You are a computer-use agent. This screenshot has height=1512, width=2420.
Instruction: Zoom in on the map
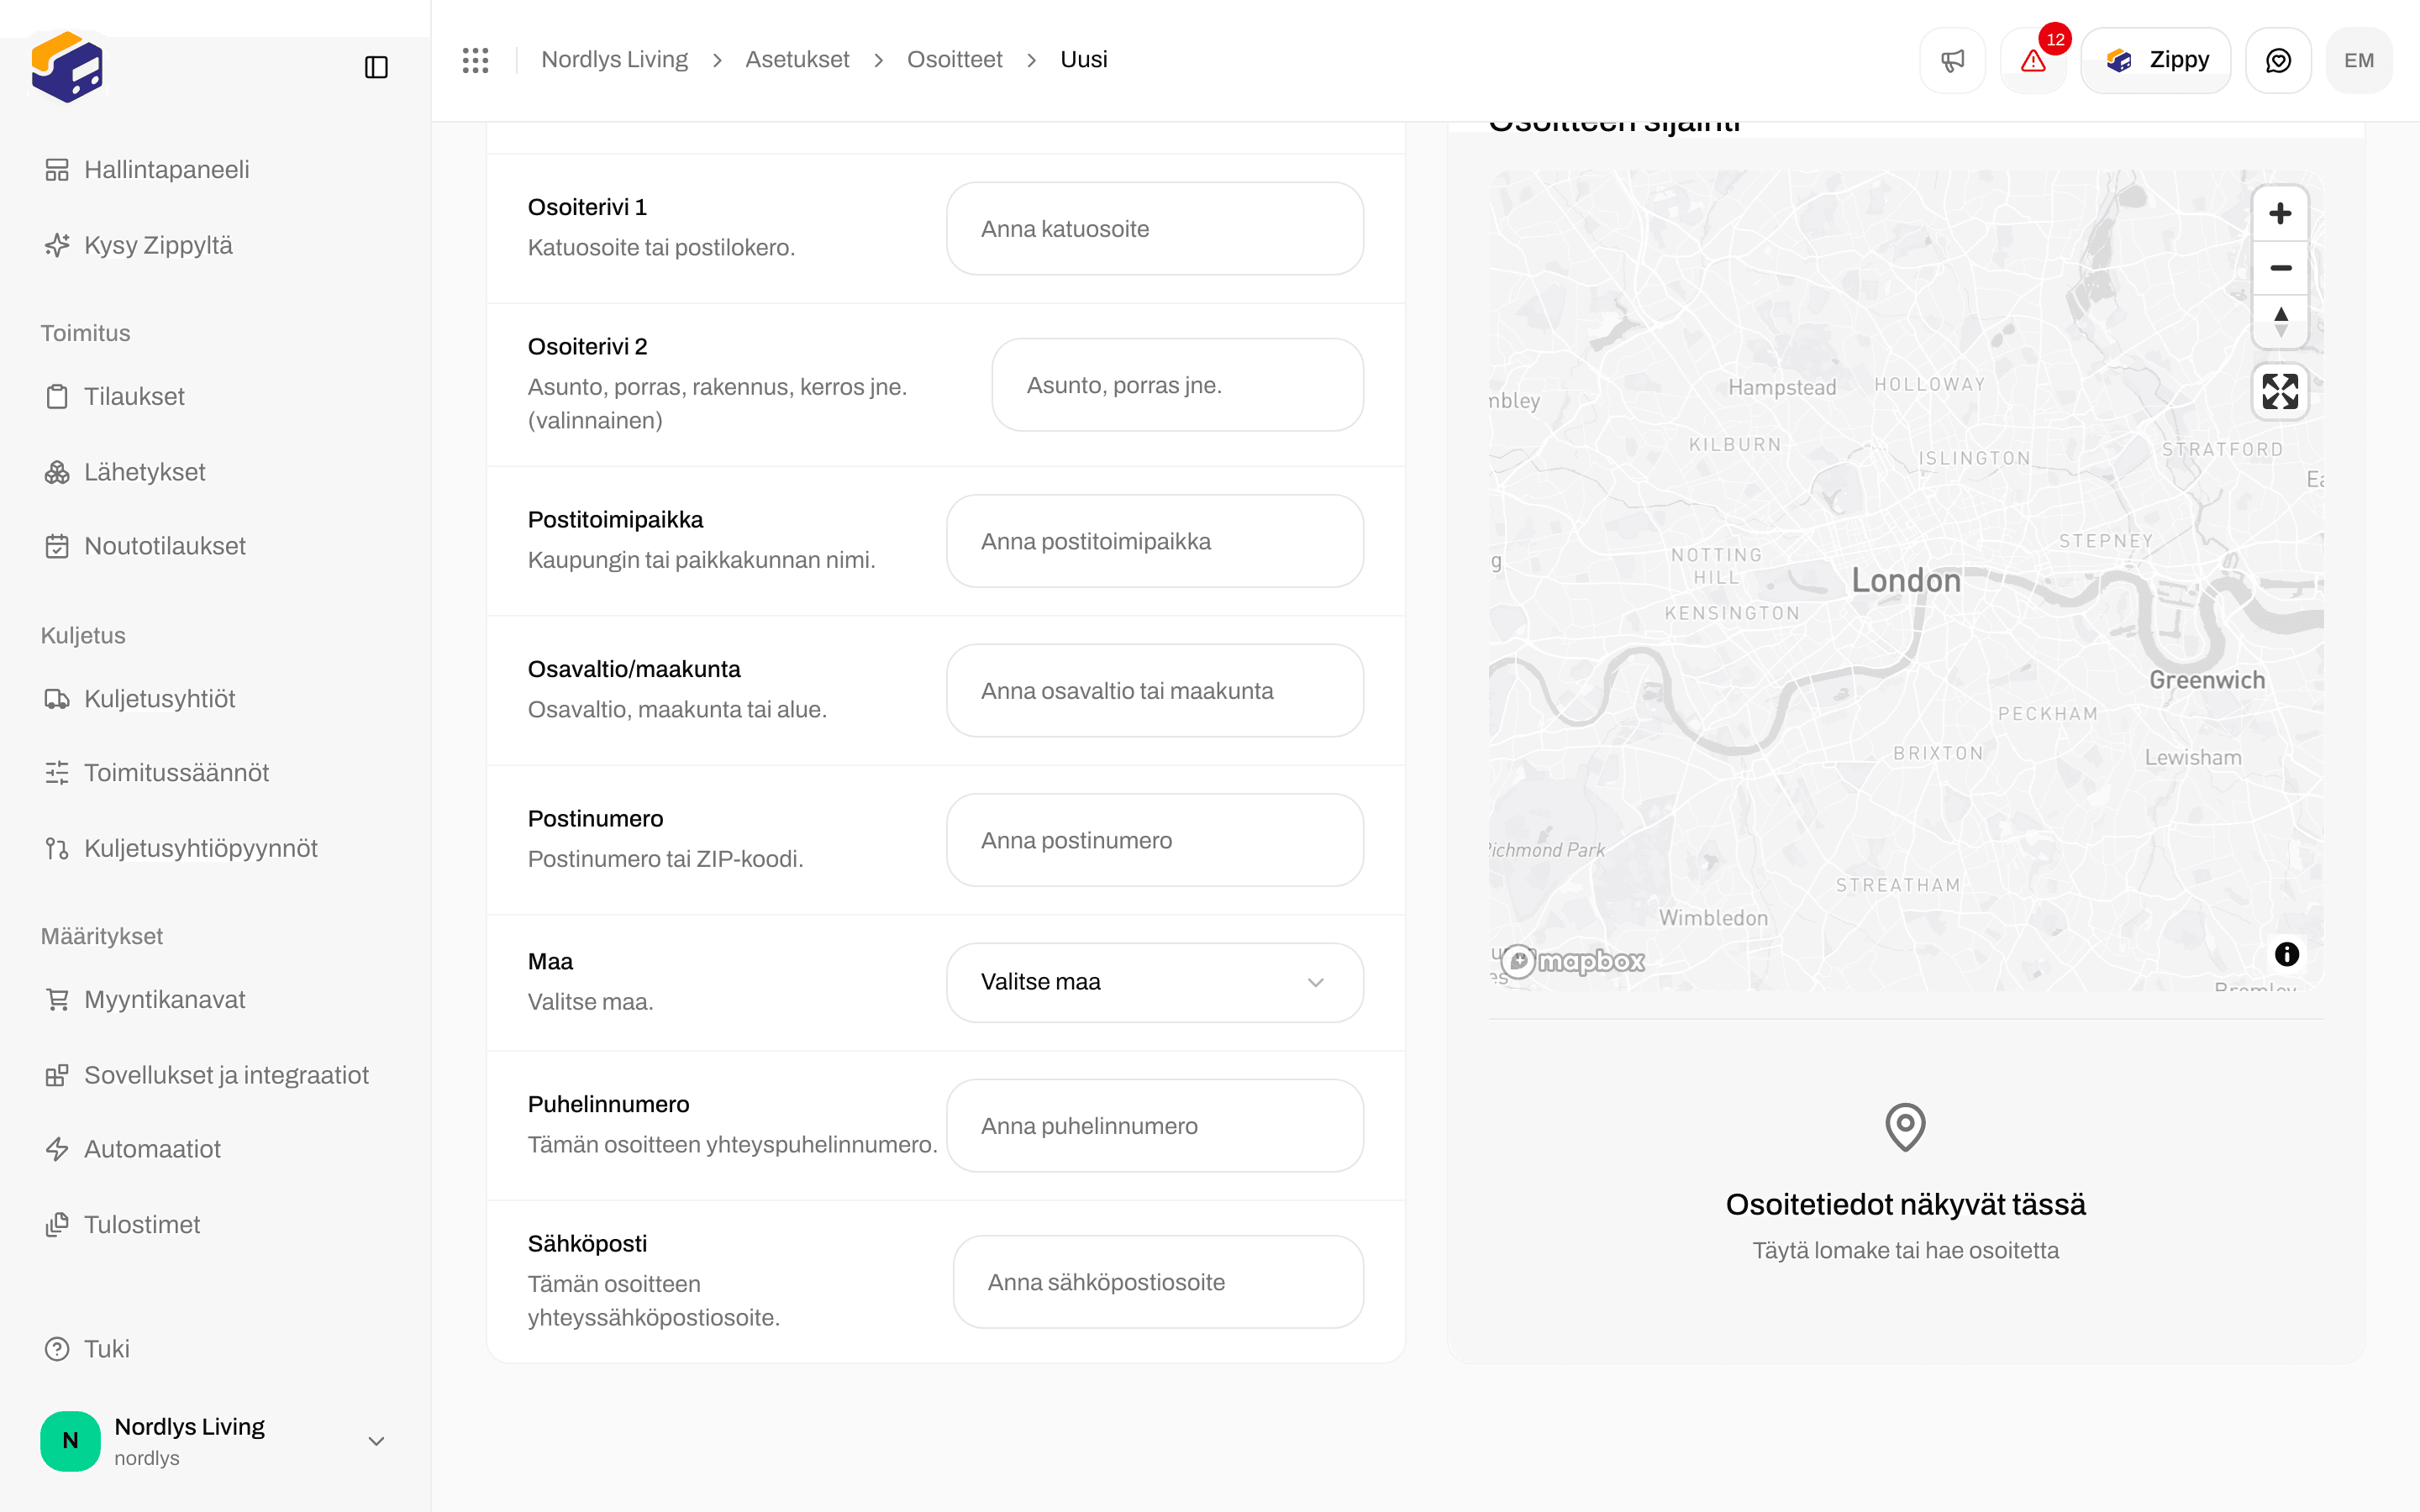[x=2280, y=213]
